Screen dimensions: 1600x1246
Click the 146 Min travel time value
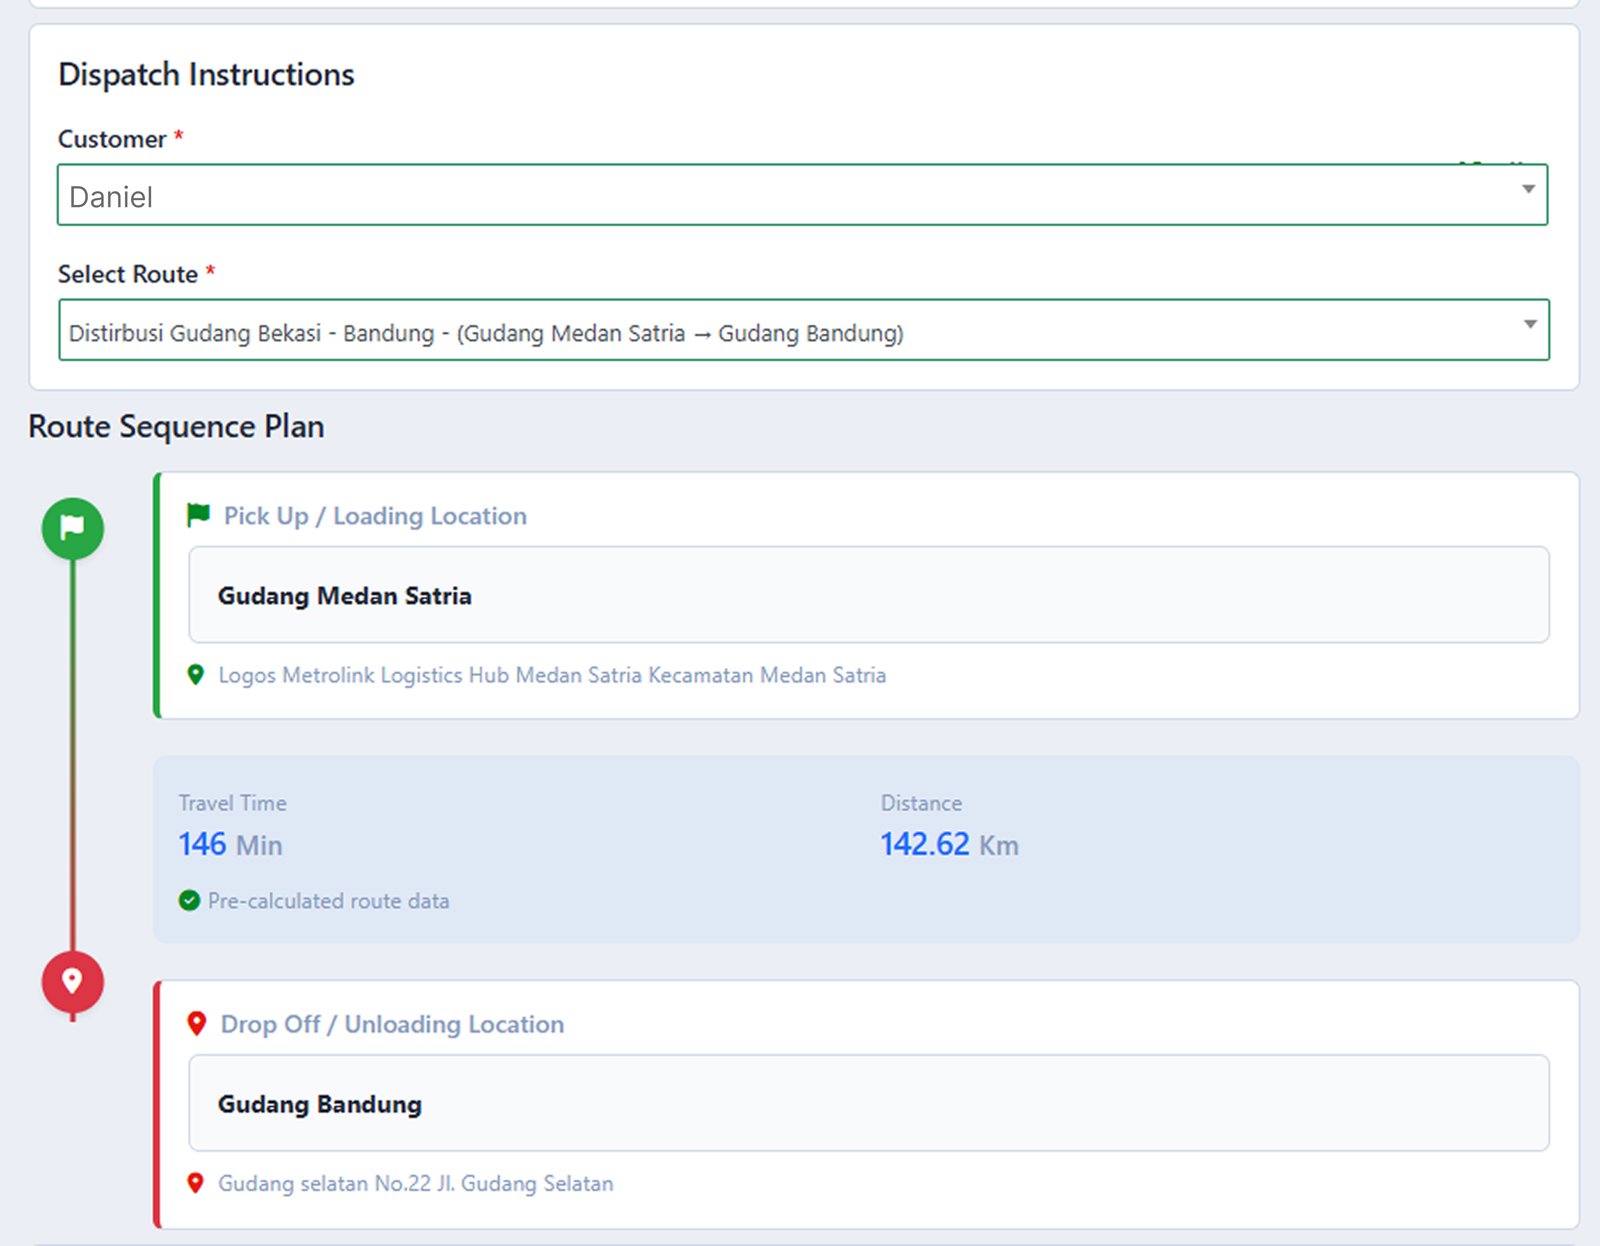231,845
